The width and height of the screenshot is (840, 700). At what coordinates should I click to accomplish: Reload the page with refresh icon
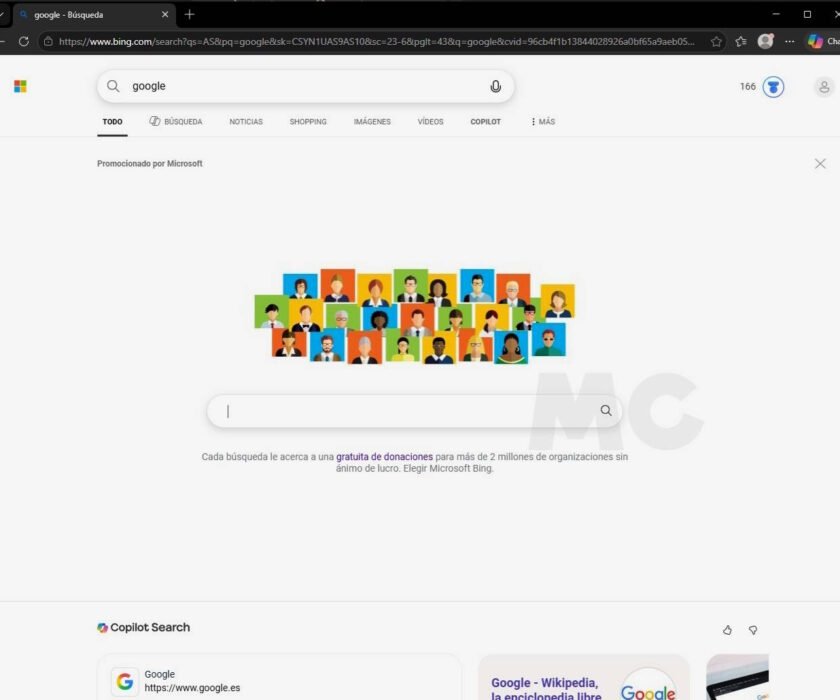[24, 41]
